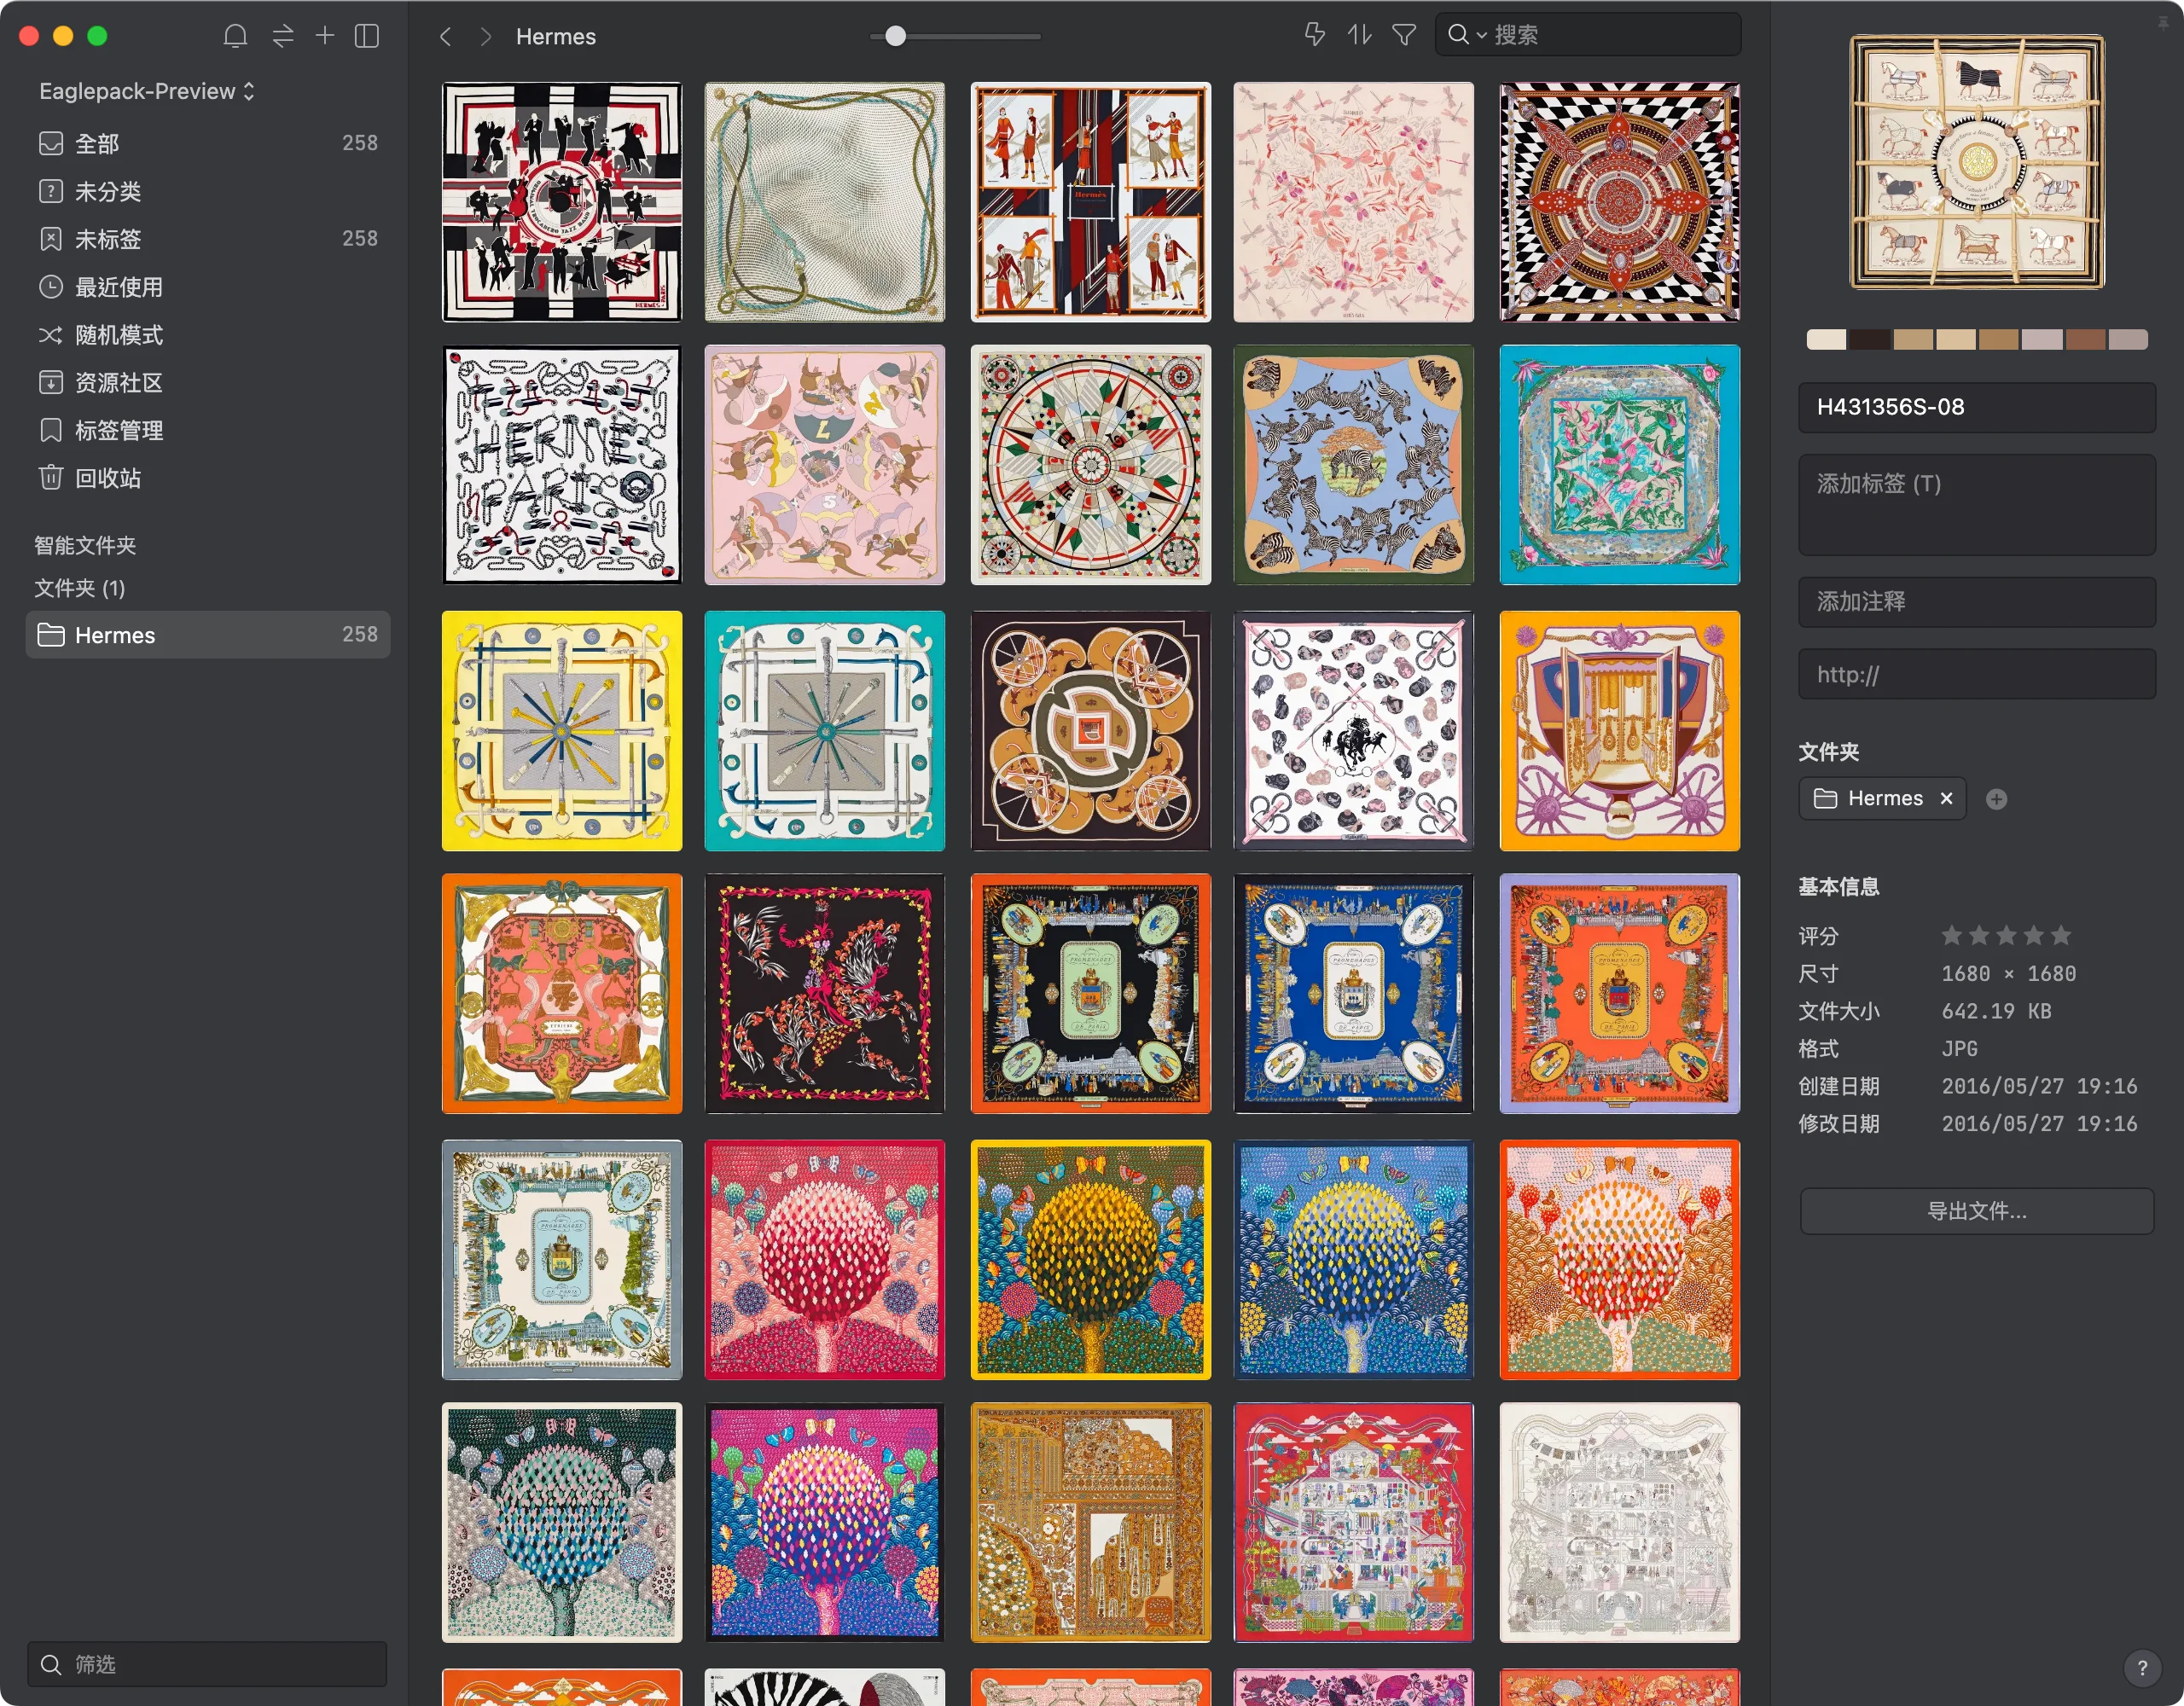Click the third rating star
Image resolution: width=2184 pixels, height=1706 pixels.
[2006, 936]
